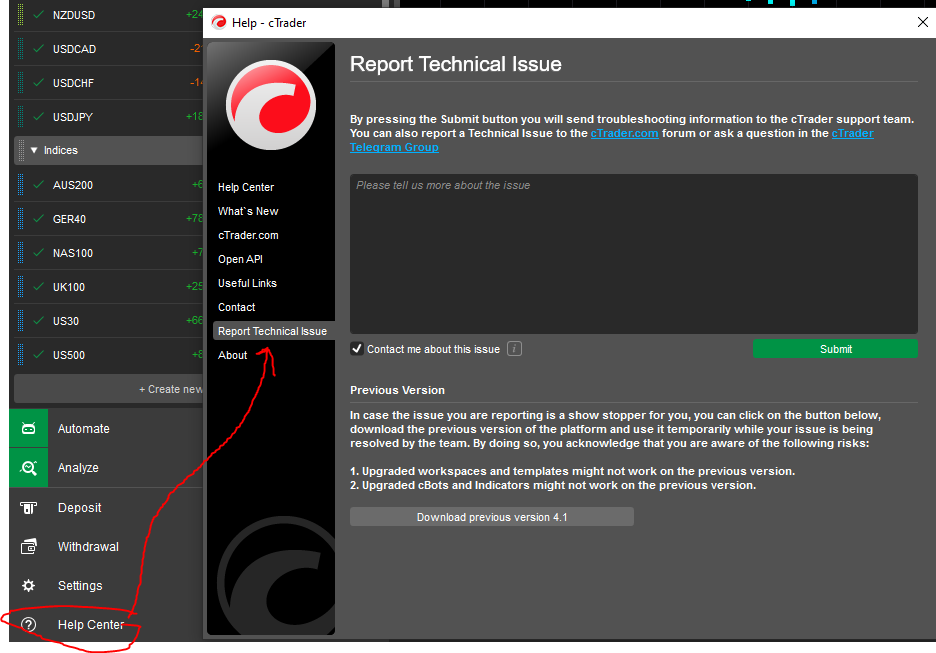Open Analyze from main menu
936x653 pixels.
point(106,468)
